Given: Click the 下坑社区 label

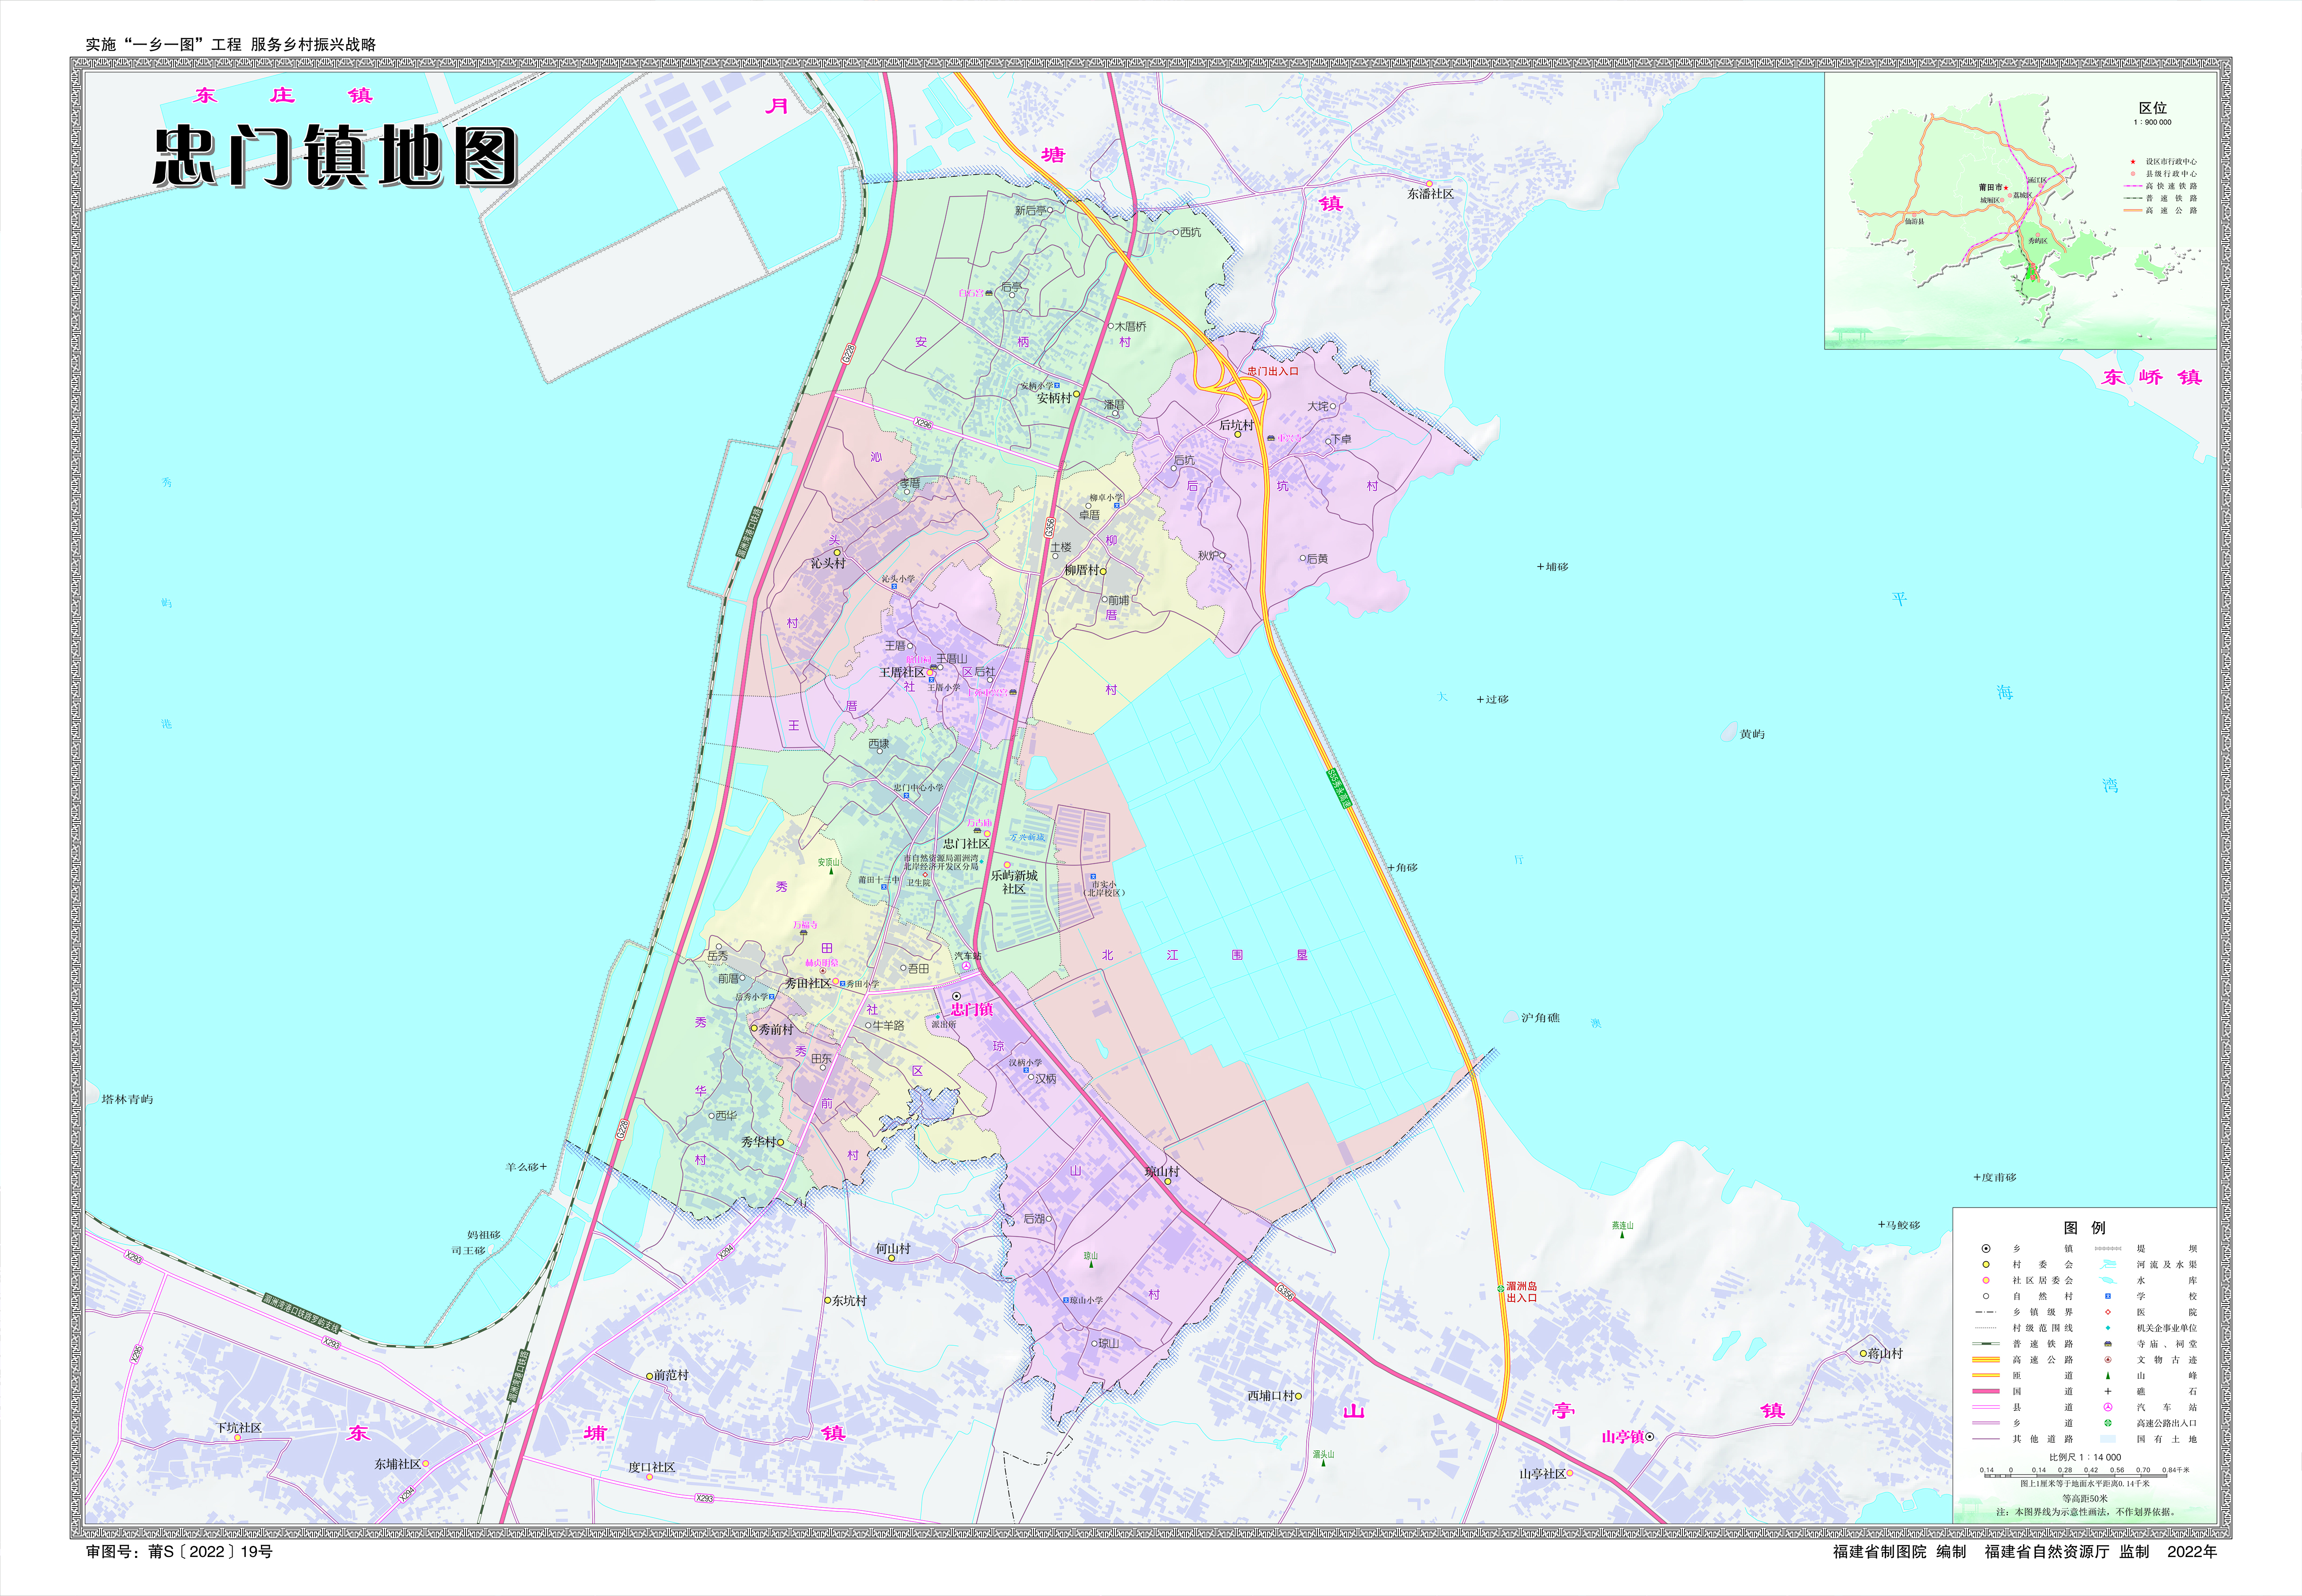Looking at the screenshot, I should (239, 1428).
